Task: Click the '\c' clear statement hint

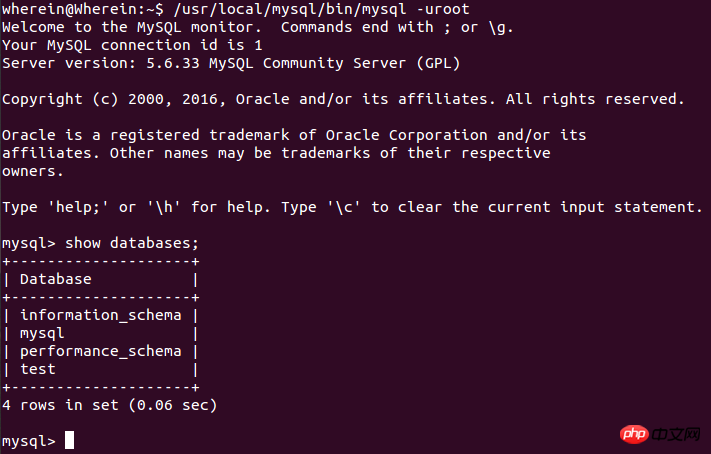Action: [x=344, y=207]
